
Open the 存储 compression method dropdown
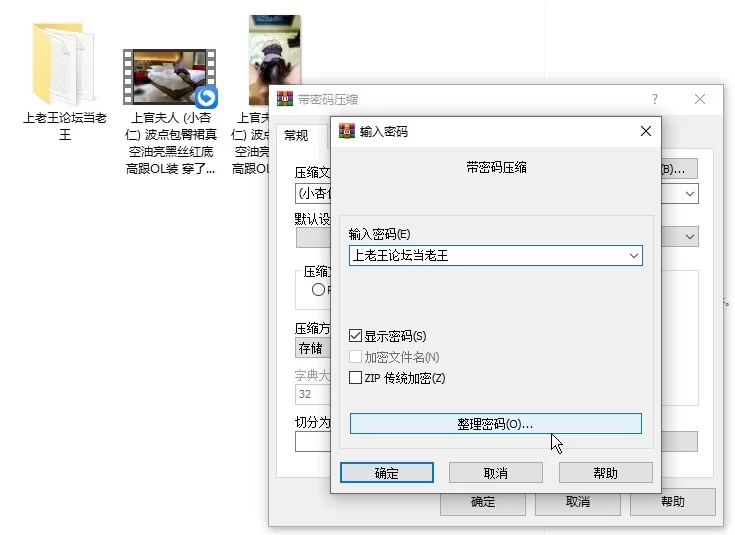point(313,348)
